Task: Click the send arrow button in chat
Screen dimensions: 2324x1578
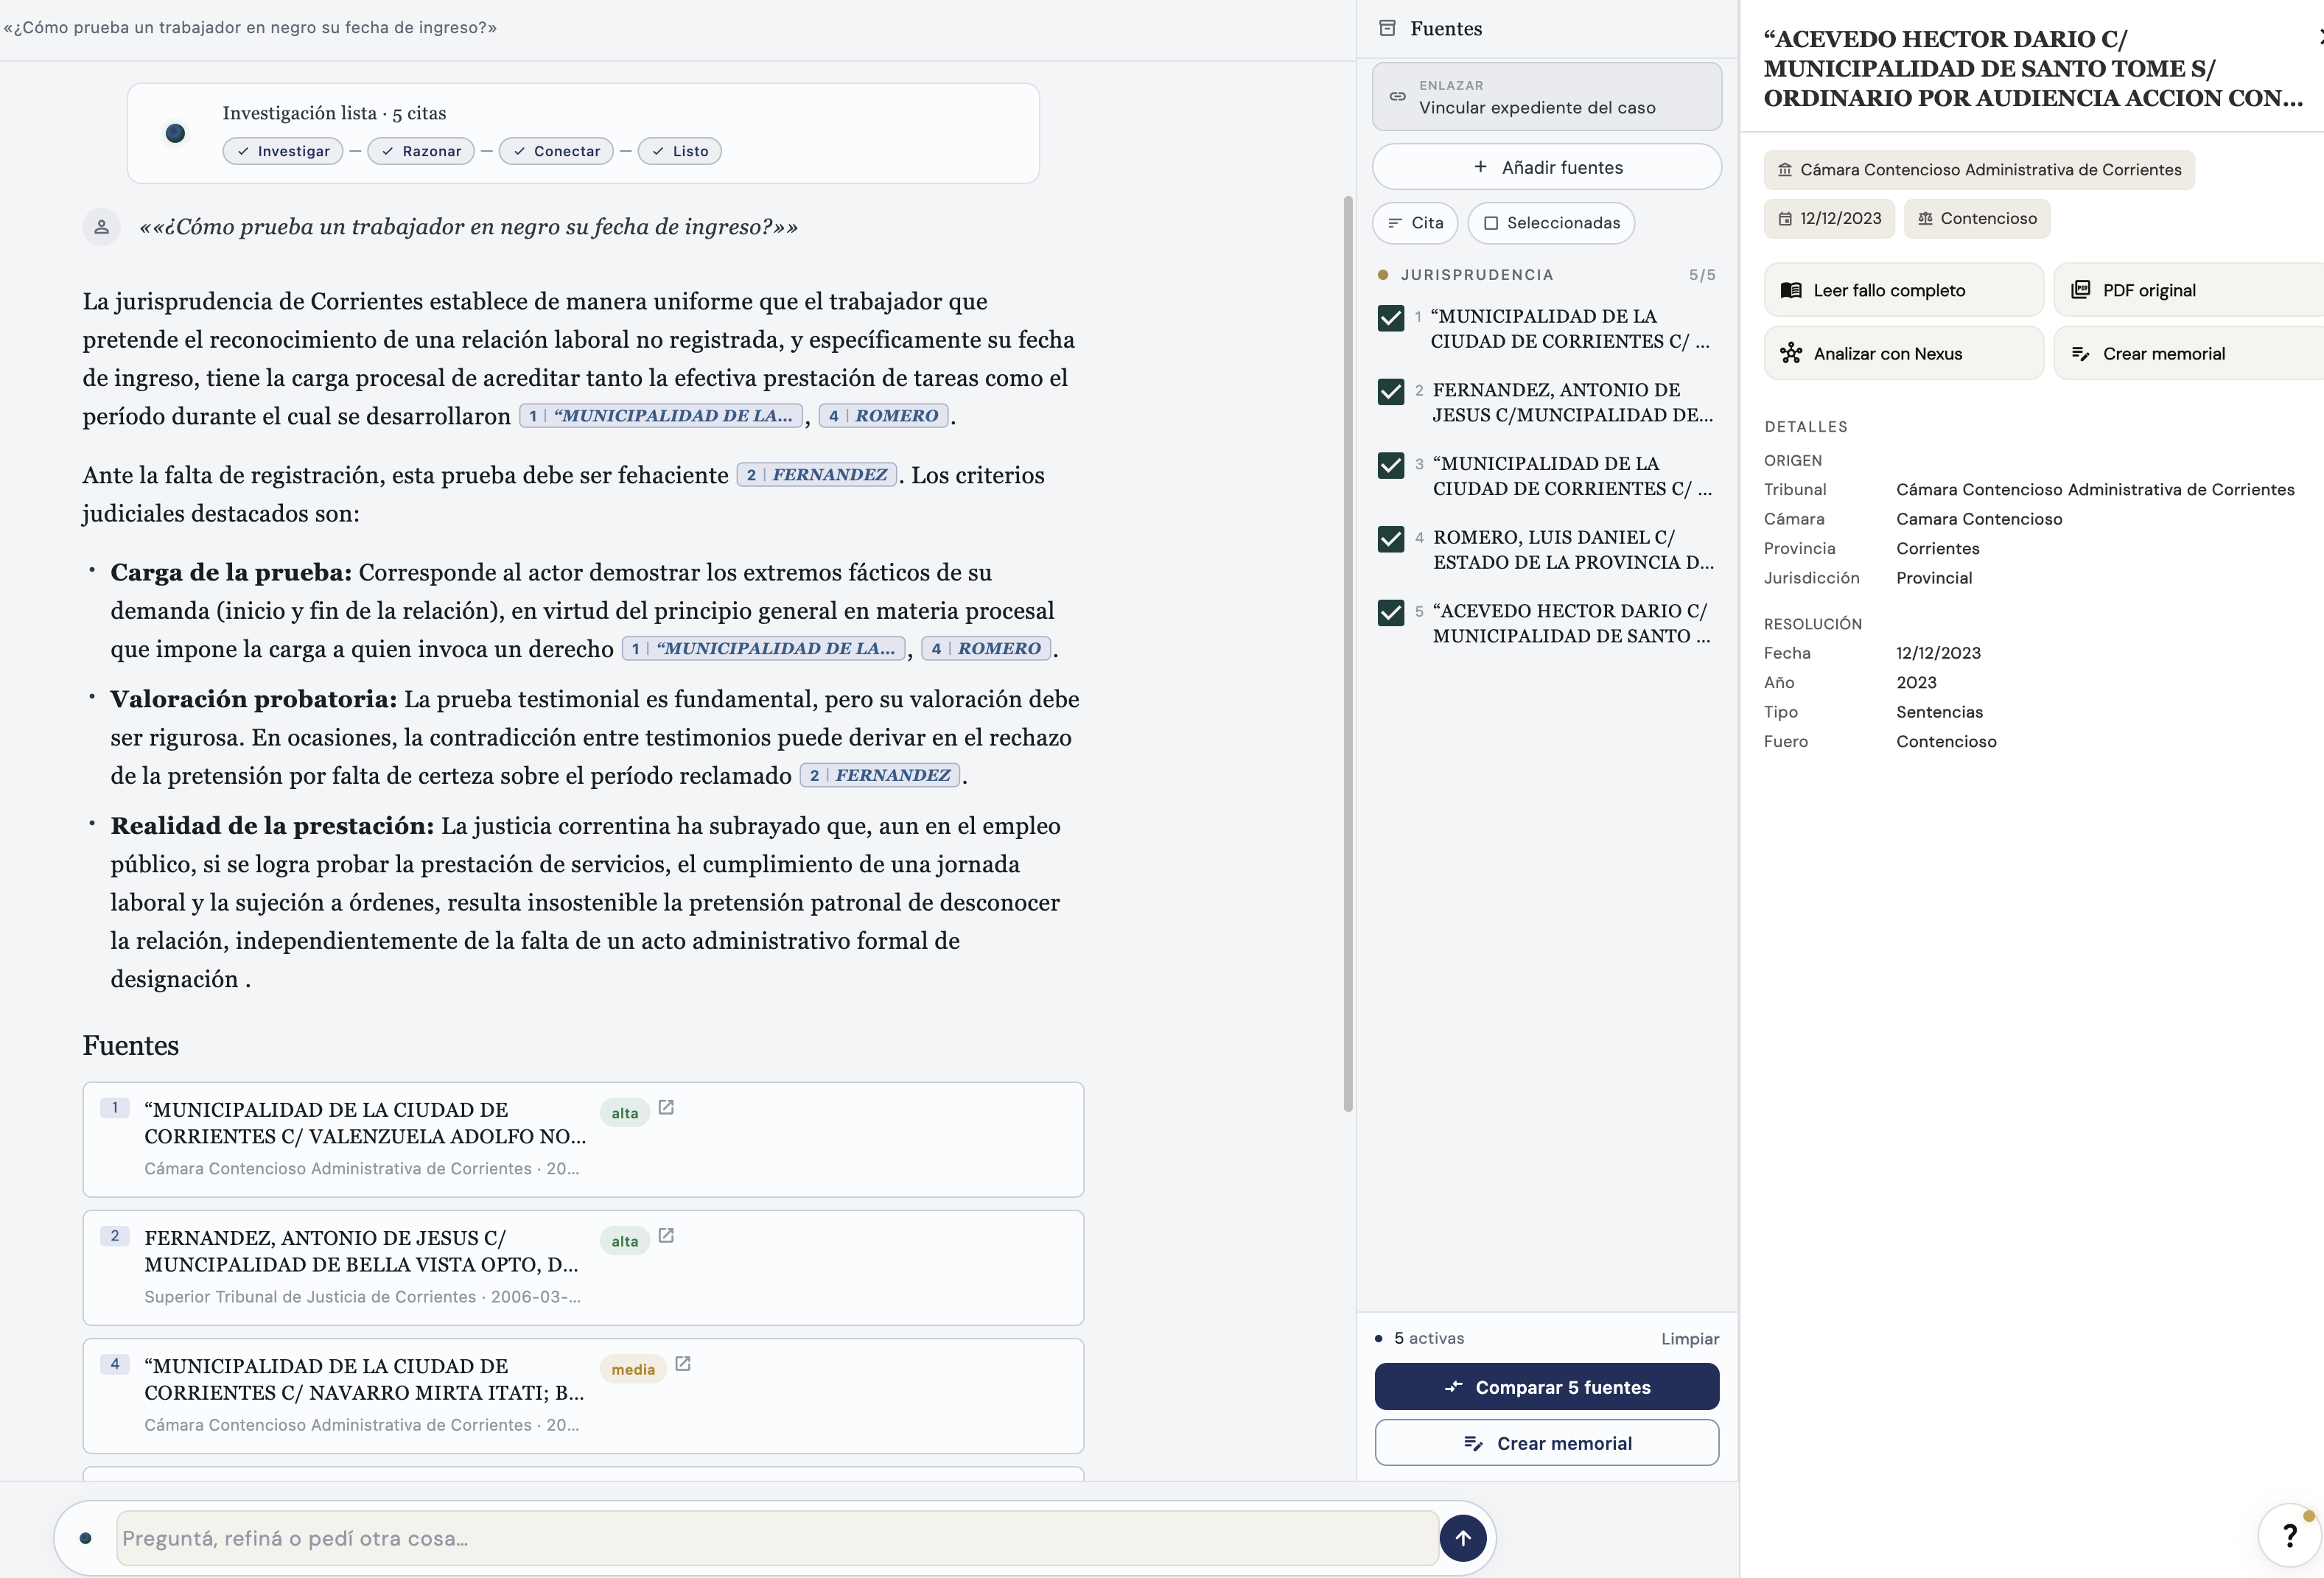Action: pos(1462,1538)
